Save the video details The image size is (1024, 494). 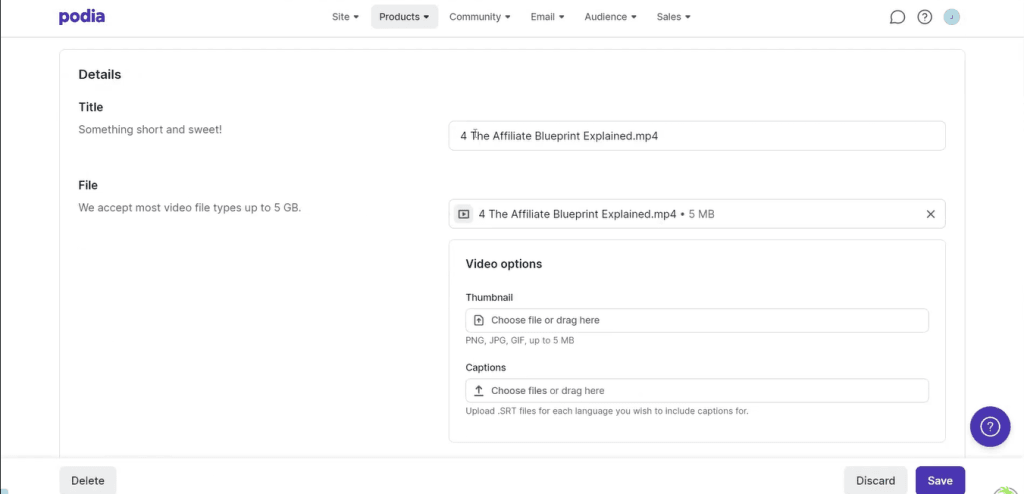click(940, 480)
